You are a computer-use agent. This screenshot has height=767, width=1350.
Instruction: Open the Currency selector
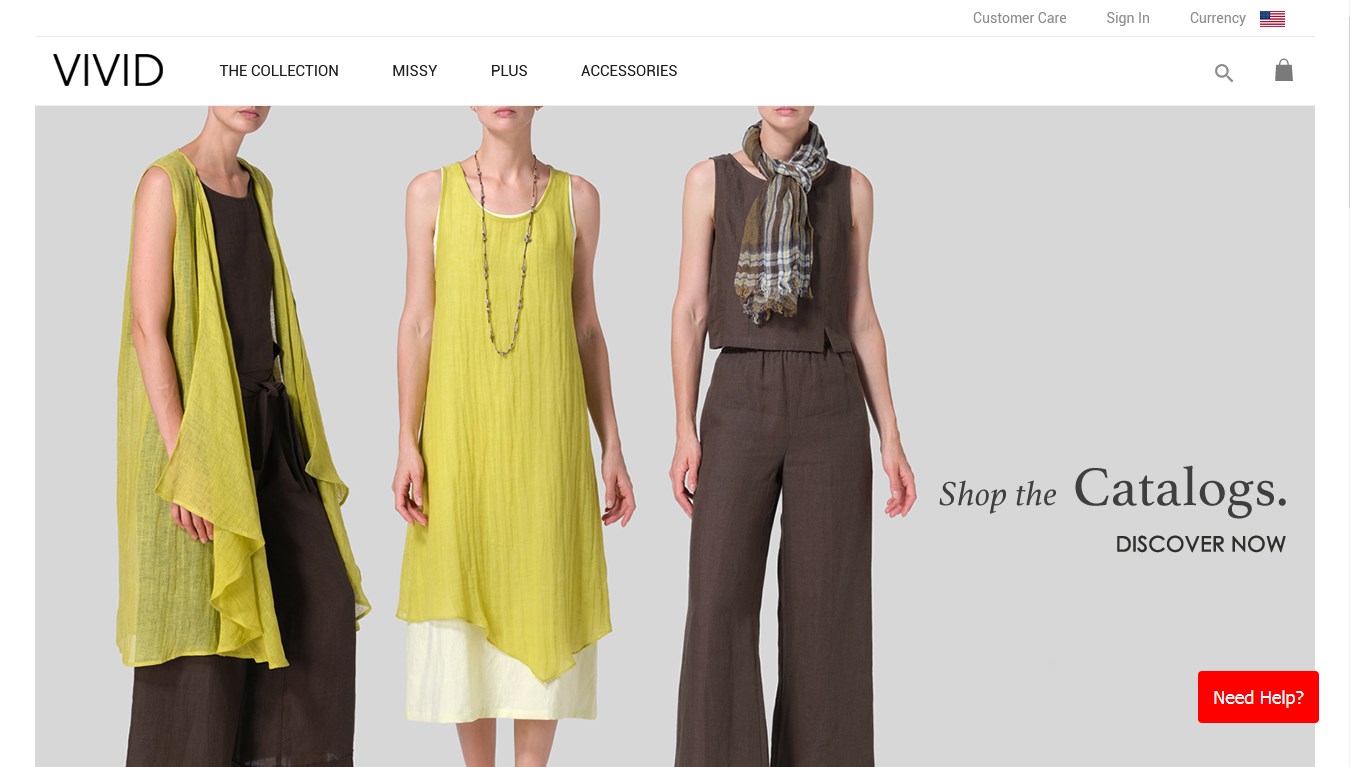(1217, 18)
